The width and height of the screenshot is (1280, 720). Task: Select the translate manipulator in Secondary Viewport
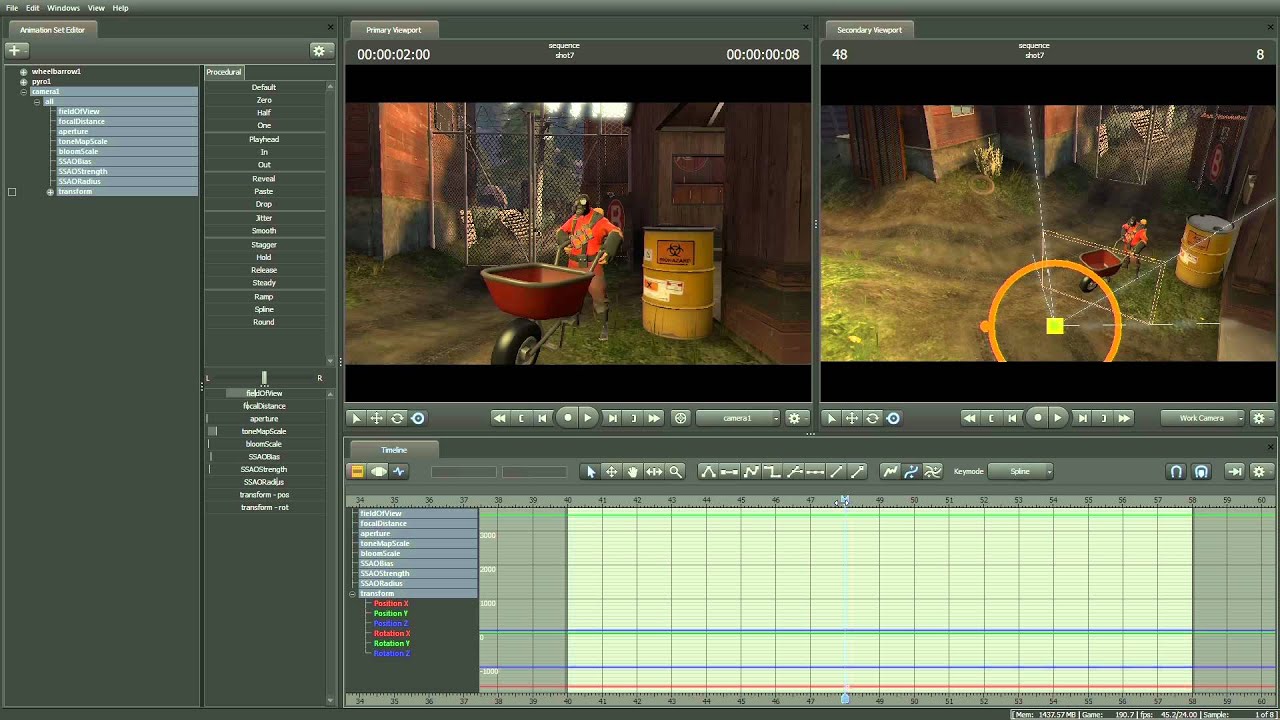(851, 418)
